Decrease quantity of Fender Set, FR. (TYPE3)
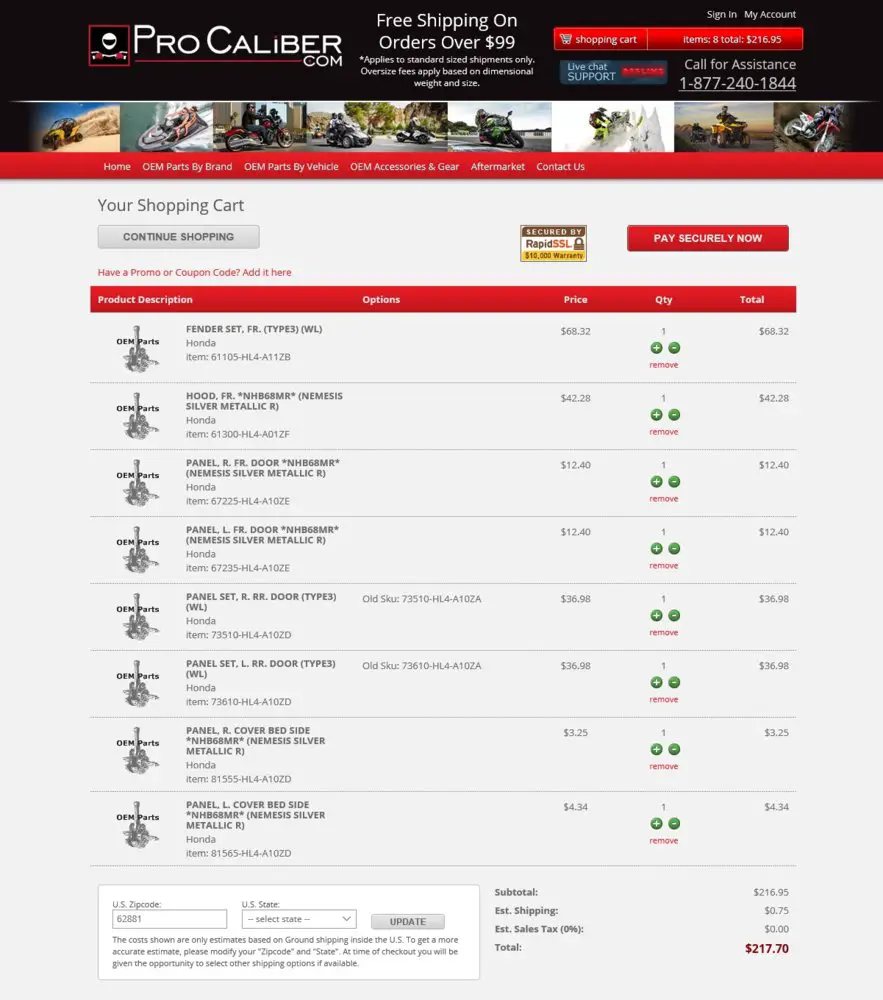Image resolution: width=883 pixels, height=1000 pixels. [674, 348]
